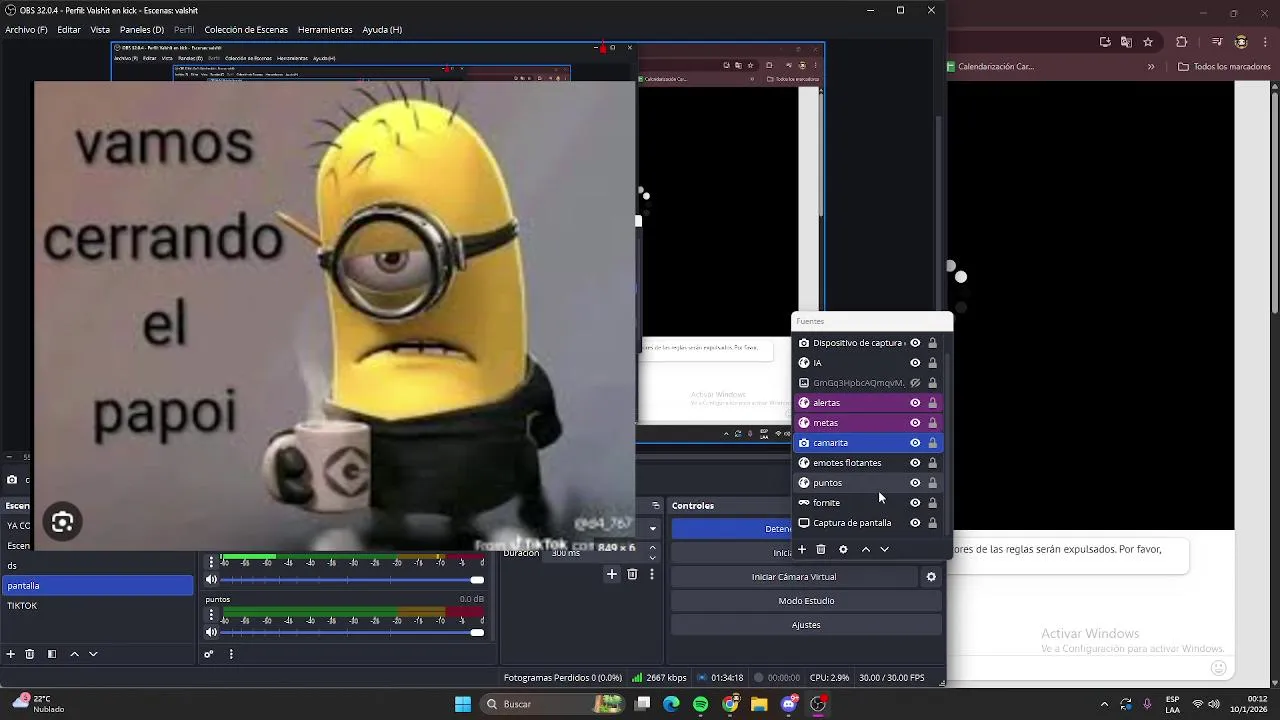
Task: Add a new source with the plus icon in Fuentes
Action: tap(802, 549)
